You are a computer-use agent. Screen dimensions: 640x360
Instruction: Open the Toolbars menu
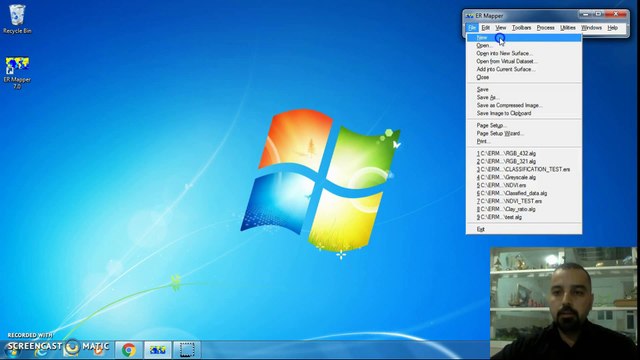[x=521, y=28]
